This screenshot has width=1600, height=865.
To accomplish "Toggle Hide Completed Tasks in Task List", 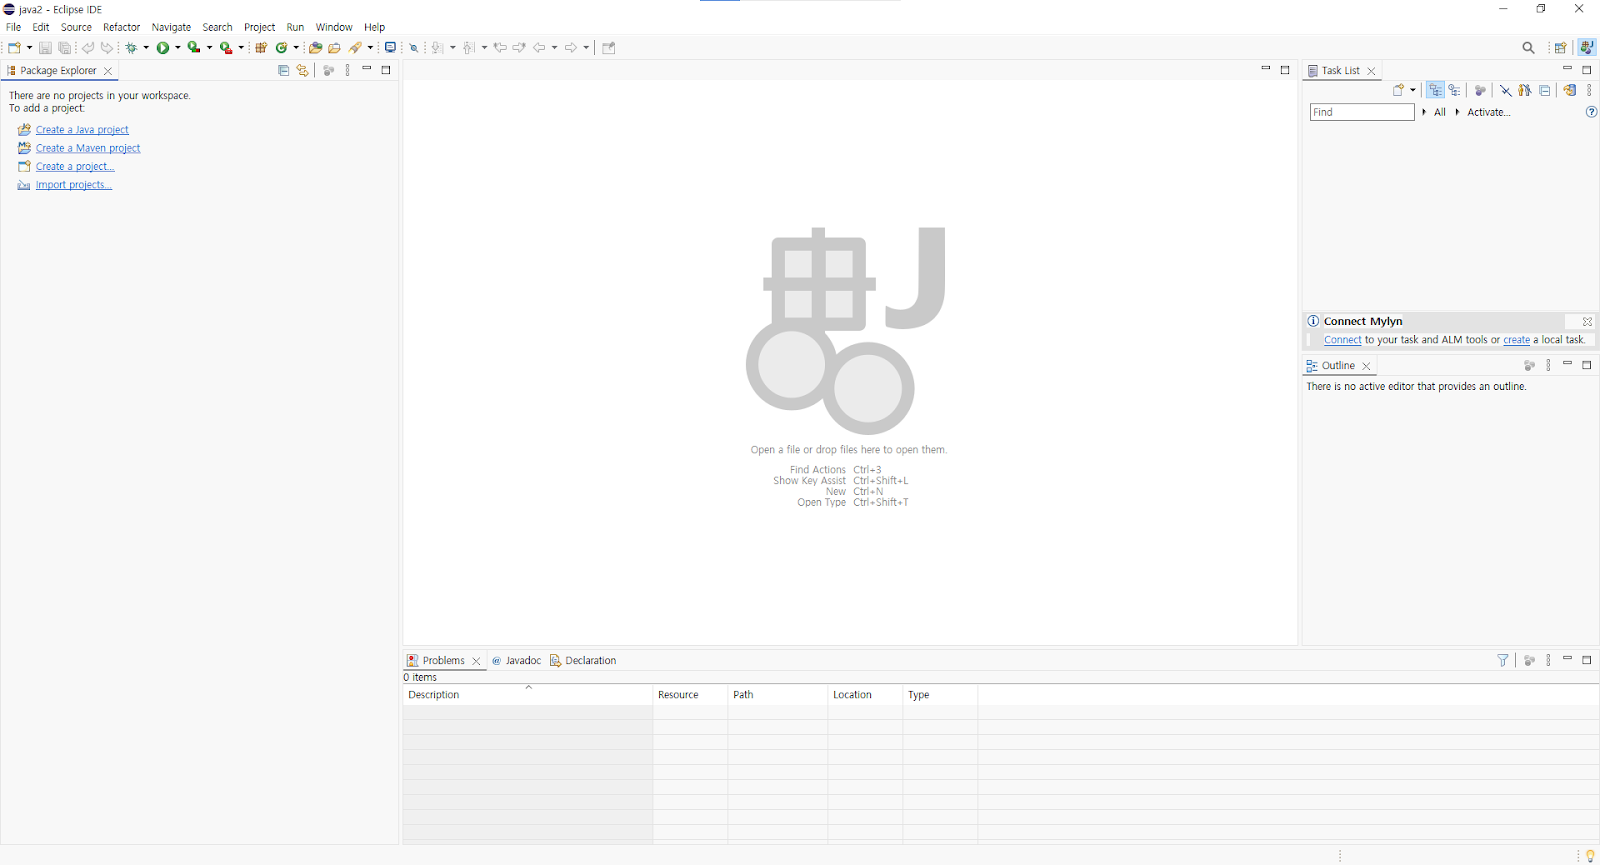I will 1505,90.
